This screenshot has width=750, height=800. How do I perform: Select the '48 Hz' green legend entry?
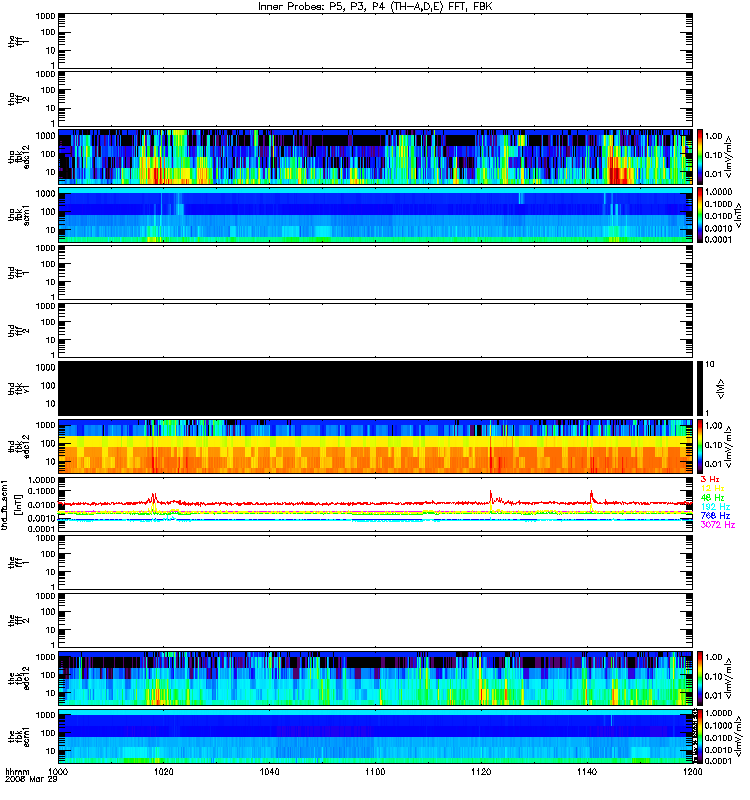coord(712,498)
